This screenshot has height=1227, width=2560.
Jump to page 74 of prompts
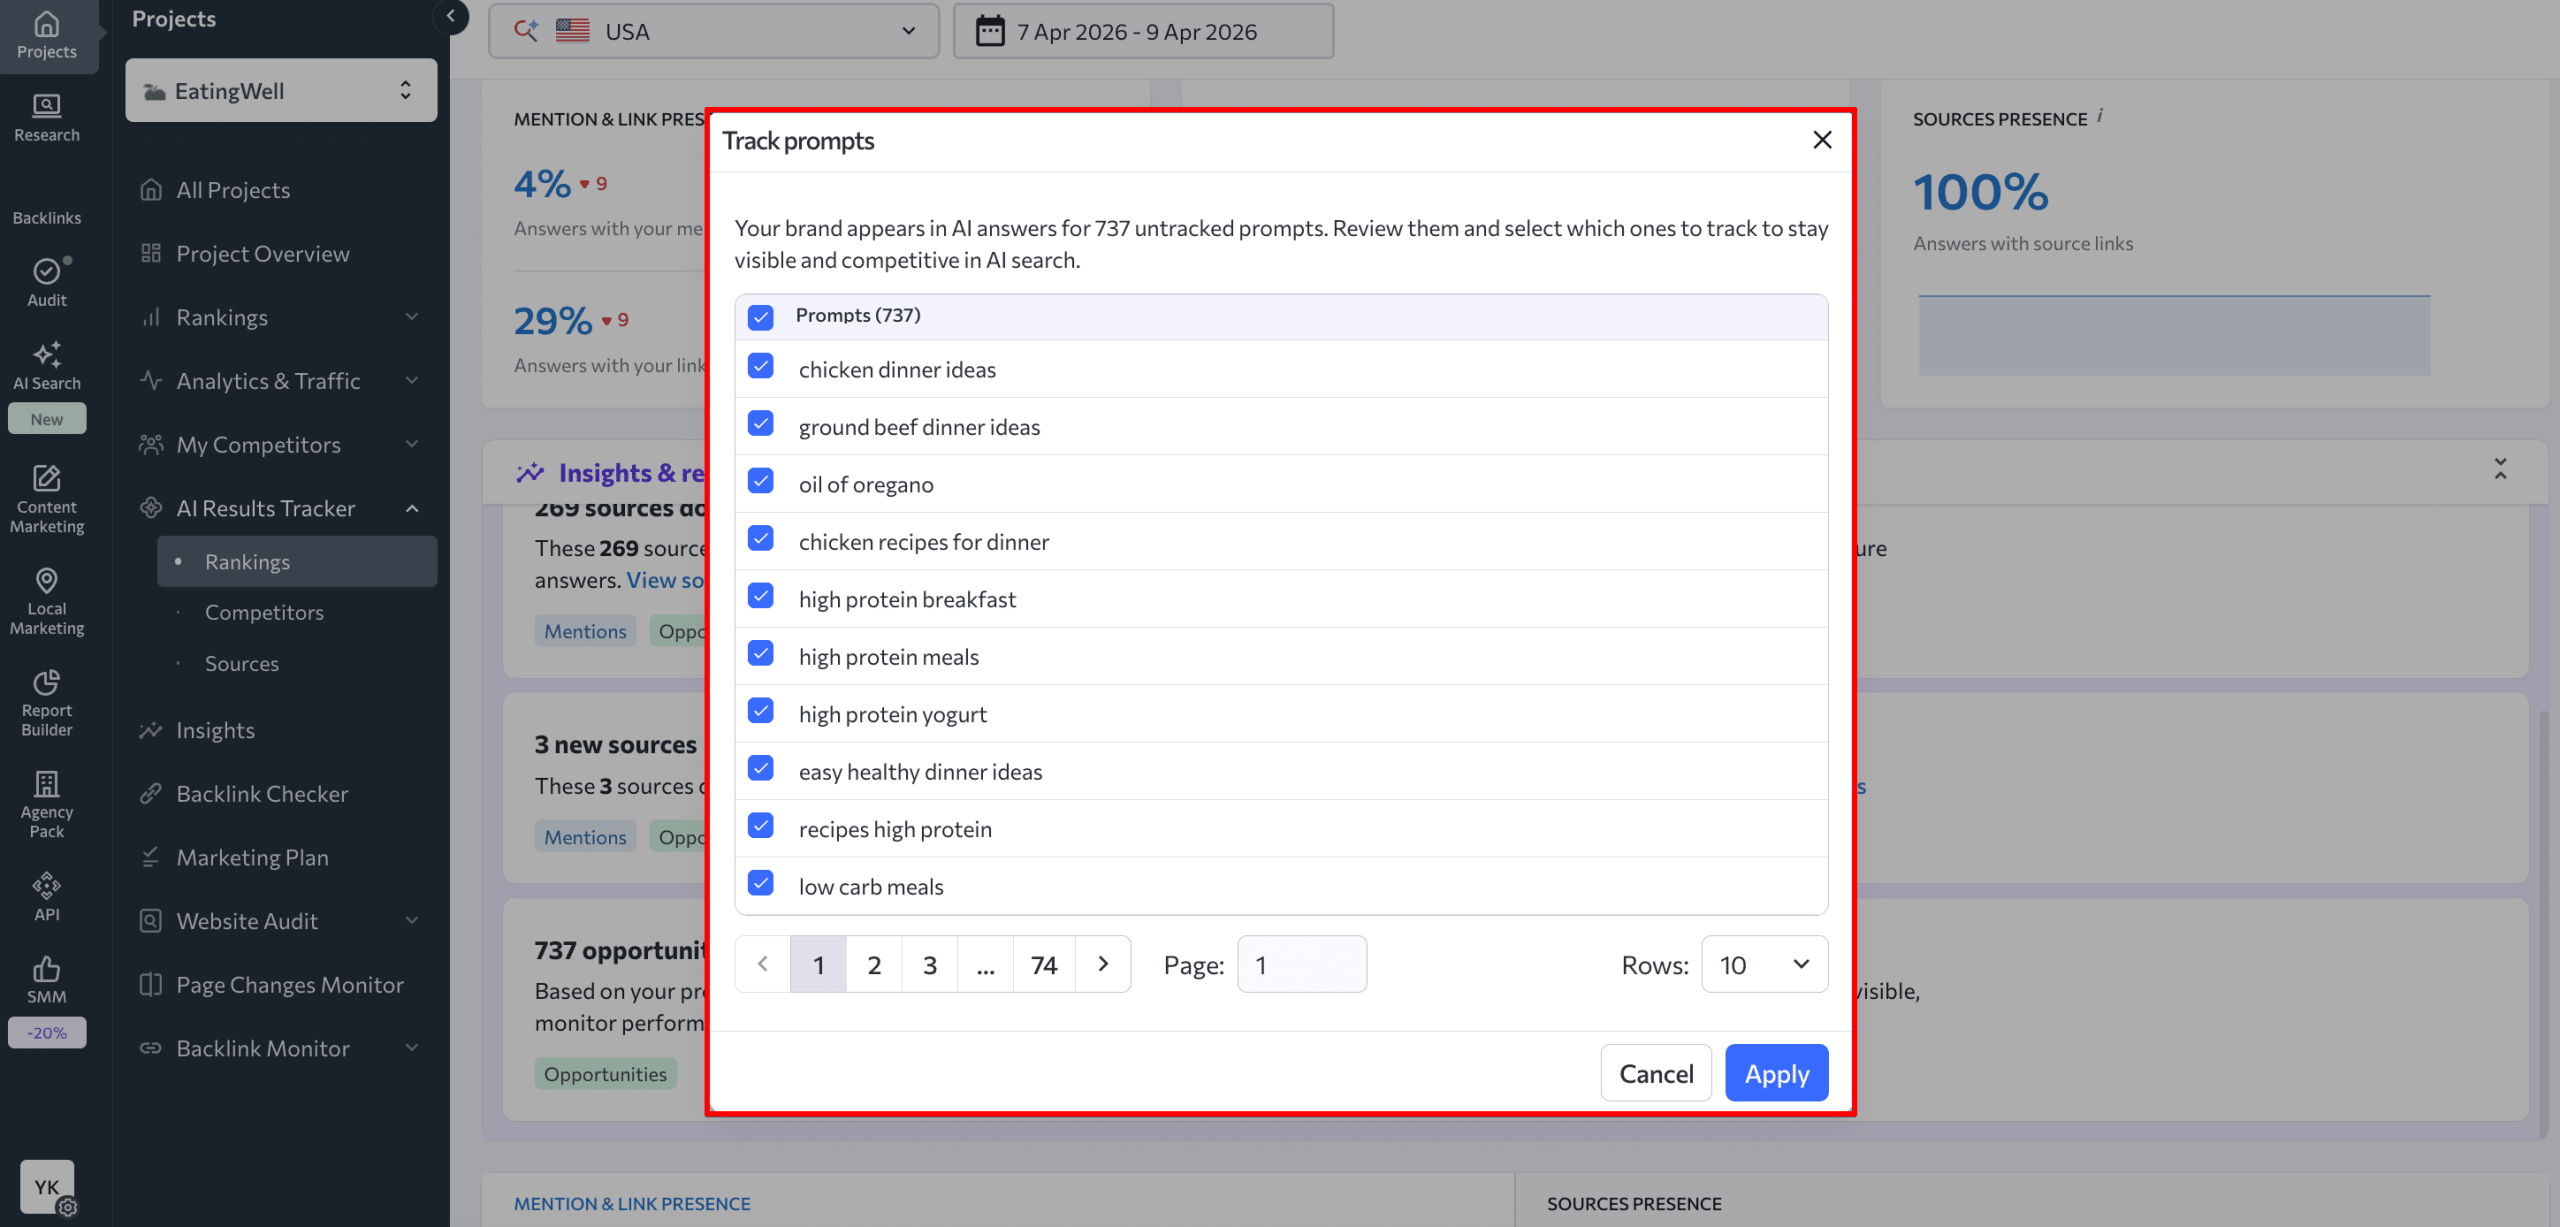tap(1043, 964)
